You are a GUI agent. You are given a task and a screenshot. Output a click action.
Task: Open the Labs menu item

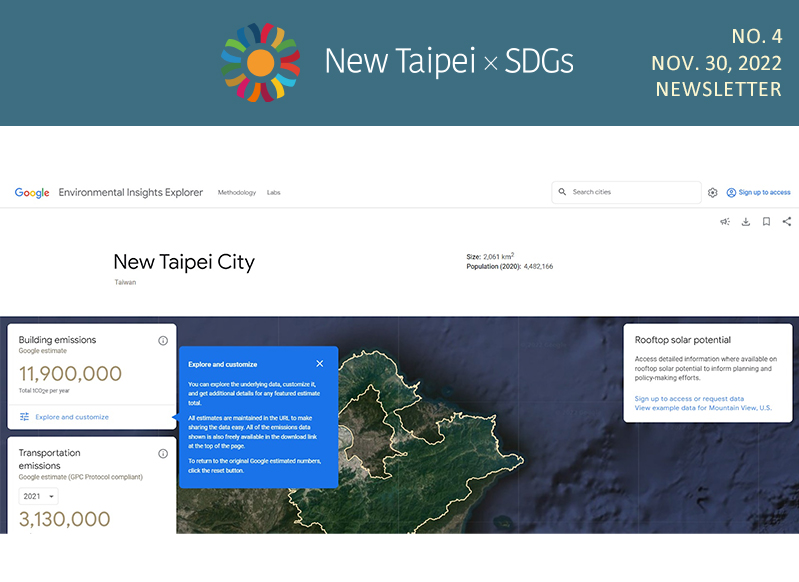(274, 193)
